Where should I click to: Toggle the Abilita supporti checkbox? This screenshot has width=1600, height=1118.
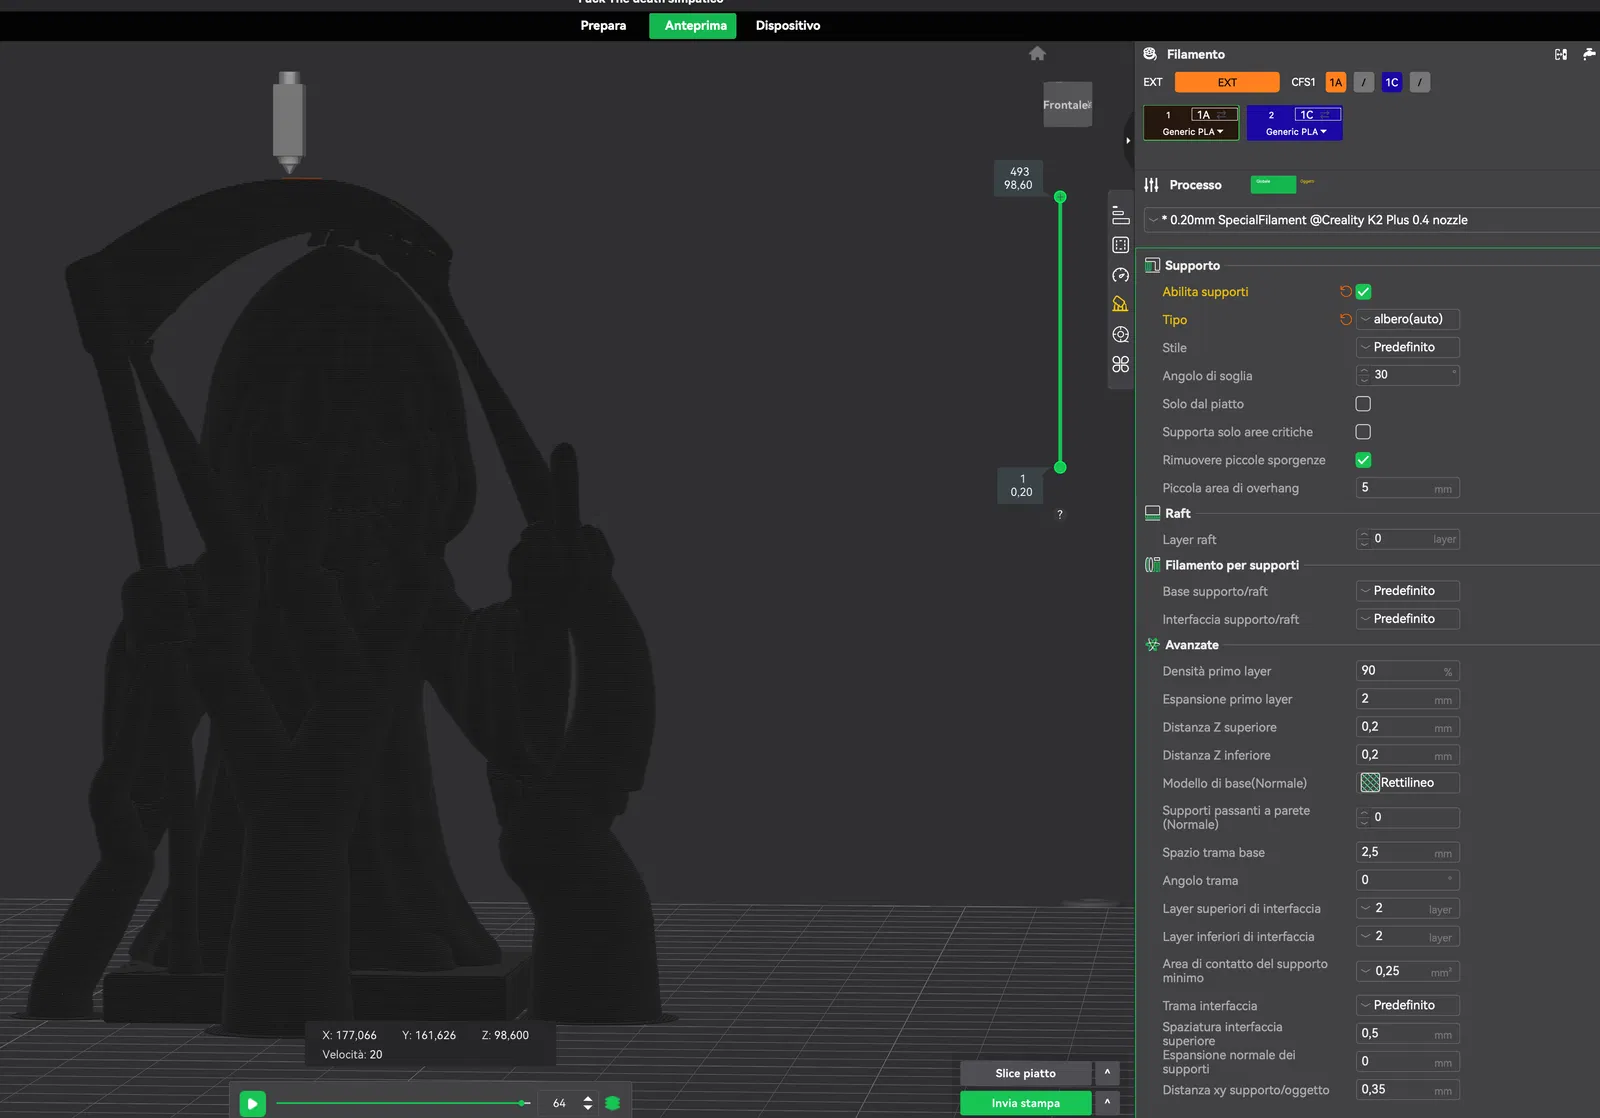pyautogui.click(x=1363, y=292)
